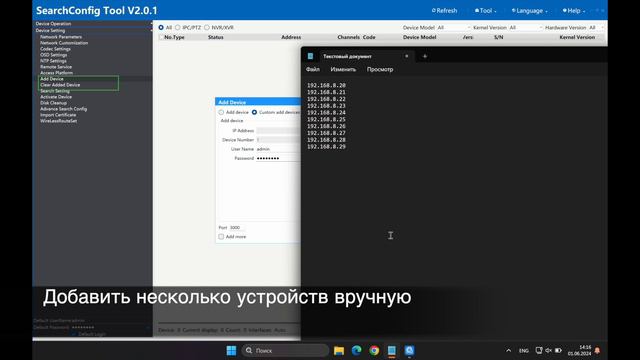Switch the ENG input language indicator
Screen dimensions: 640x360
pyautogui.click(x=524, y=351)
